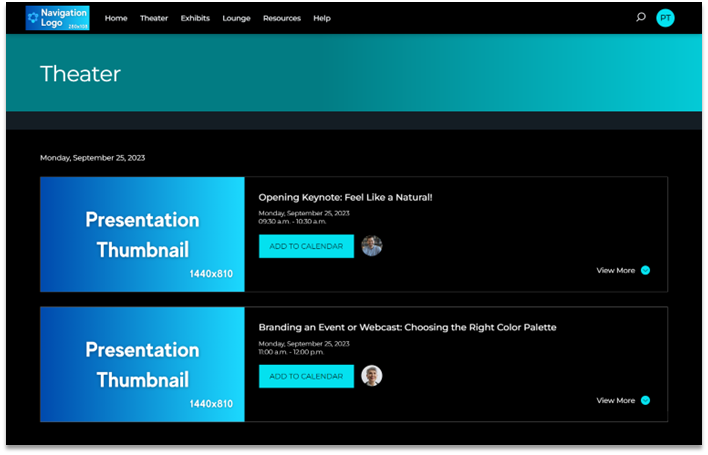Click the Branding an Event speaker photo
The image size is (708, 455).
[x=372, y=376]
